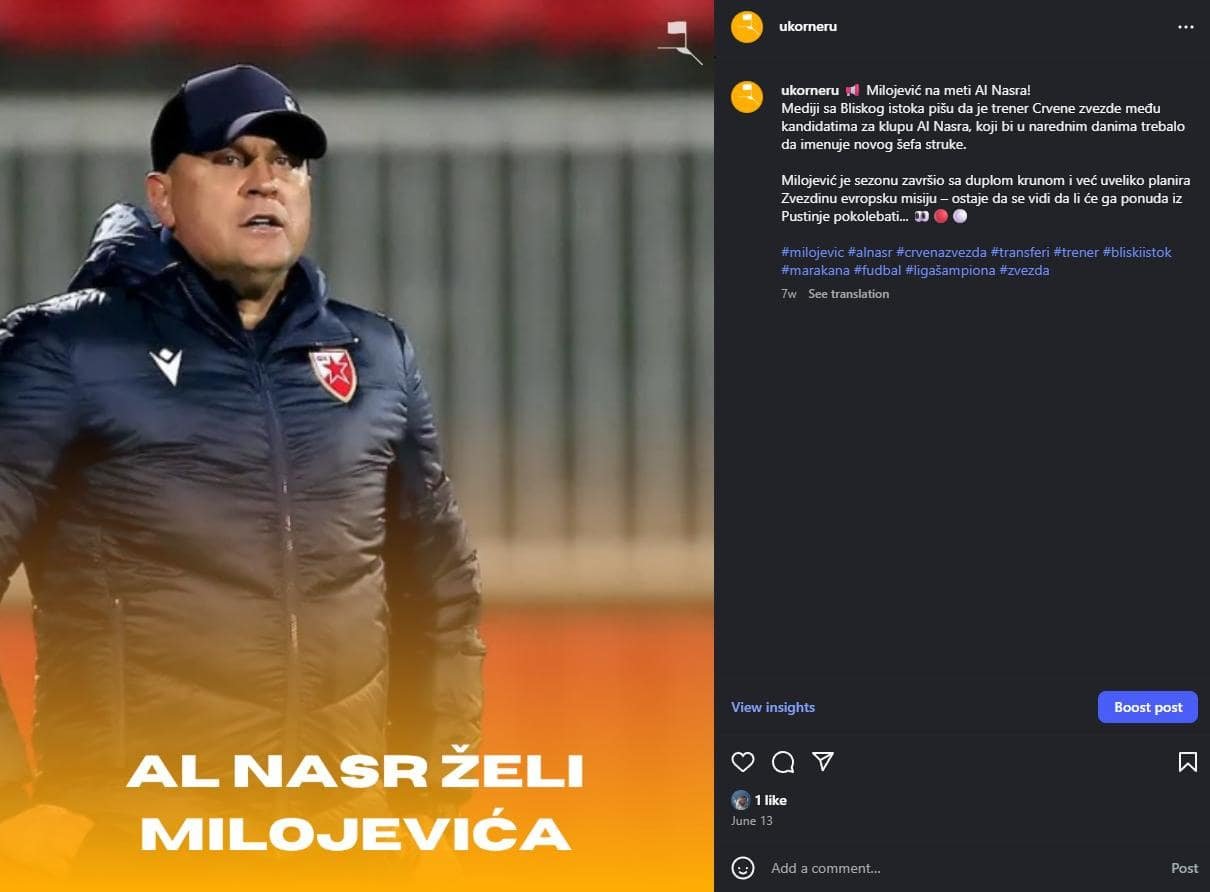Click the Boost post button

click(1148, 707)
